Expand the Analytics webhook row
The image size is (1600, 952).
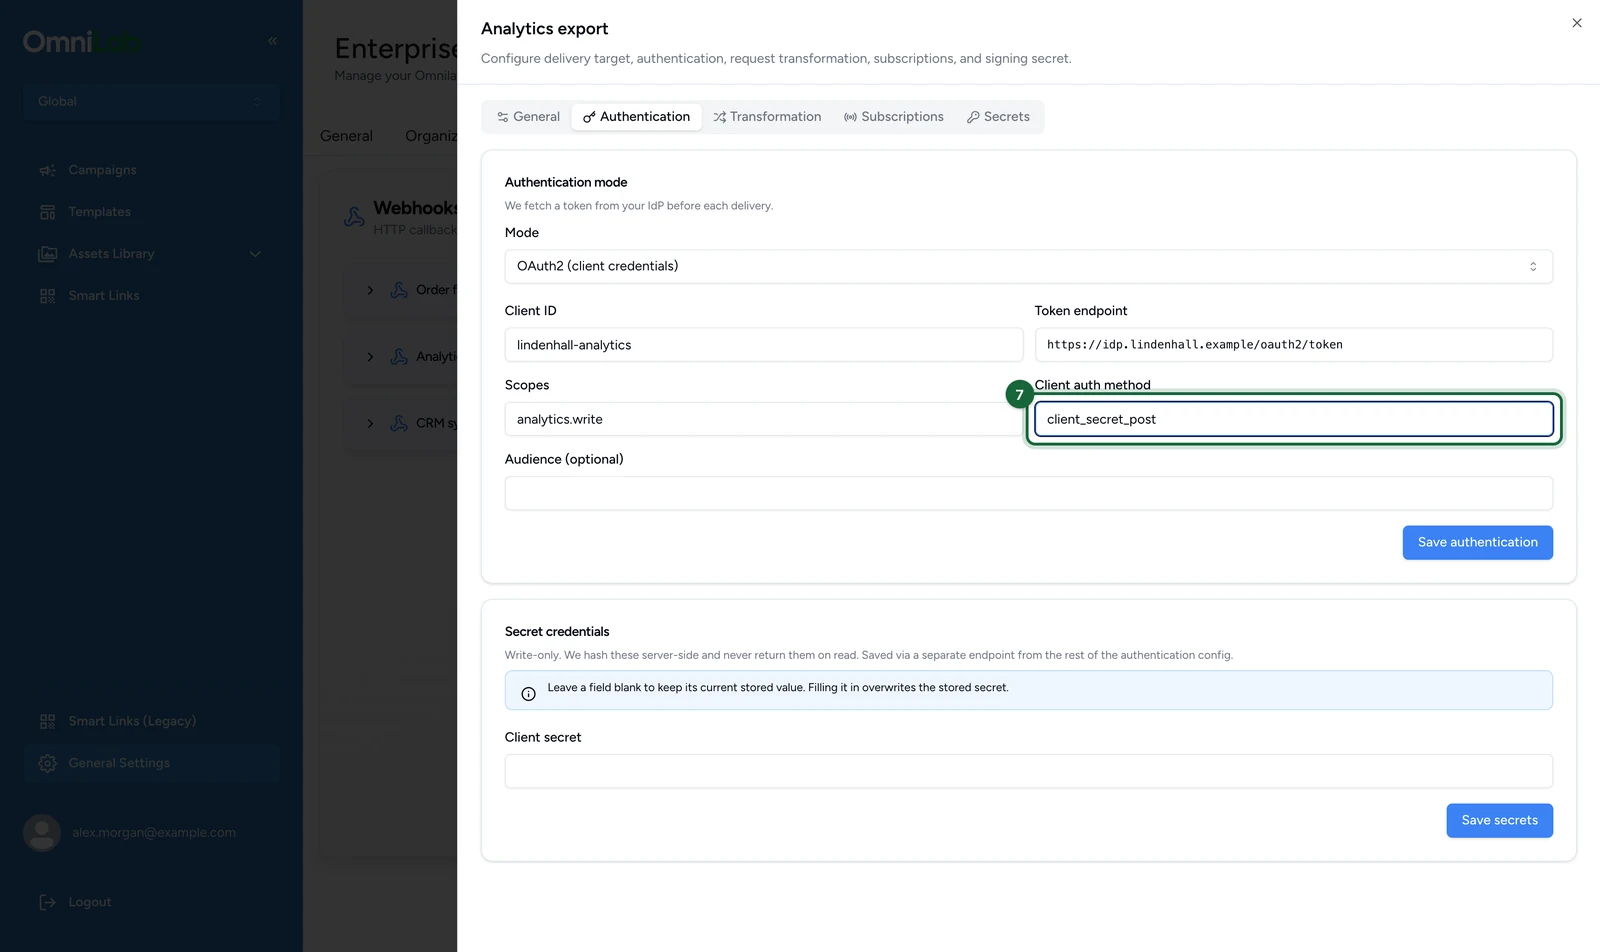tap(370, 357)
